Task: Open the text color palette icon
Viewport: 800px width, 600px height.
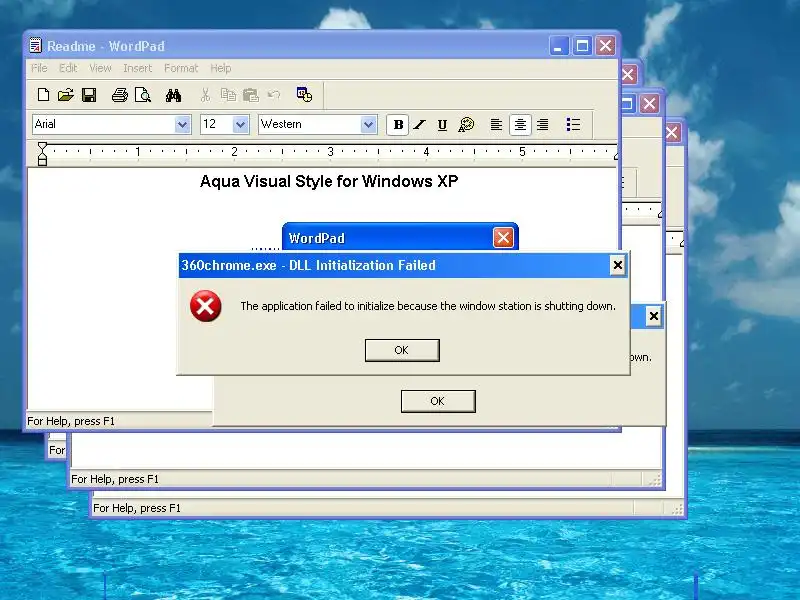Action: click(466, 124)
